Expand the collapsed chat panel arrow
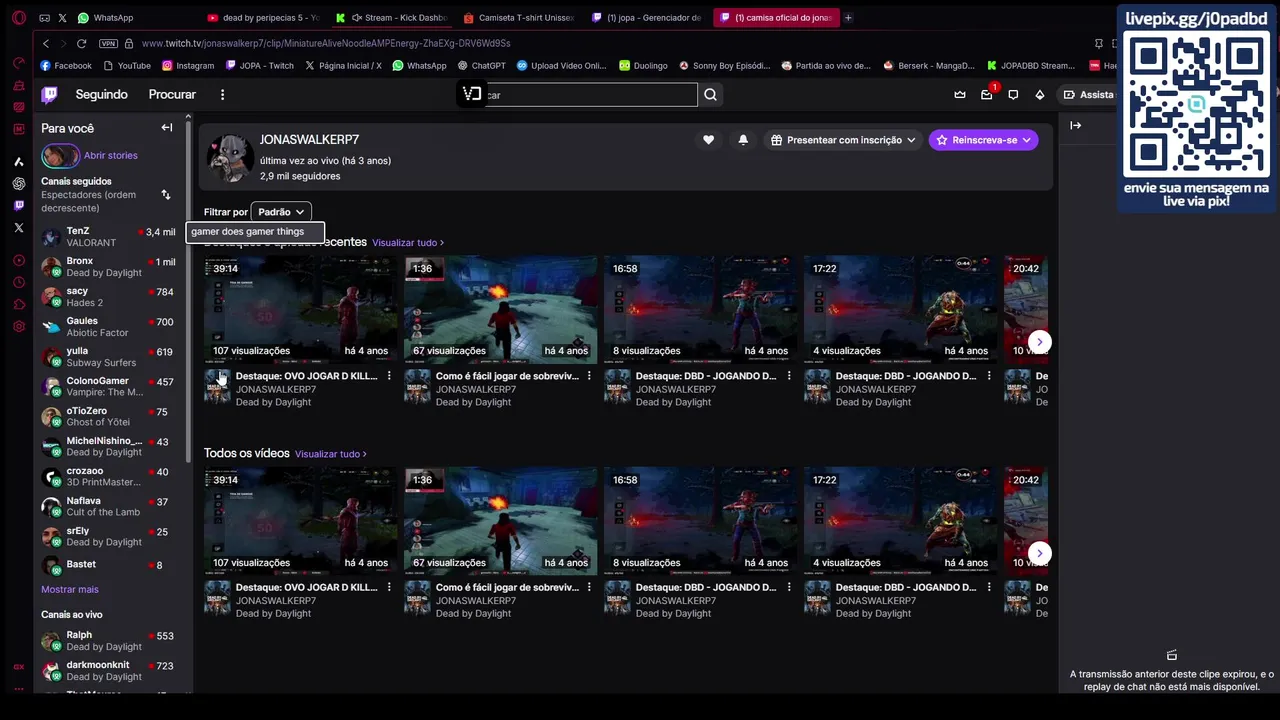The height and width of the screenshot is (720, 1280). 1075,125
